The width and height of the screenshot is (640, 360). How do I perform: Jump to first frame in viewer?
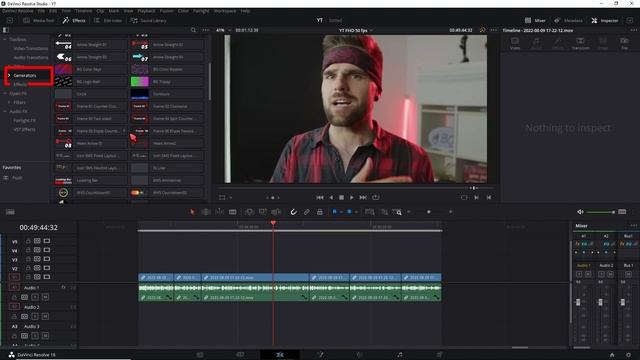coord(320,198)
